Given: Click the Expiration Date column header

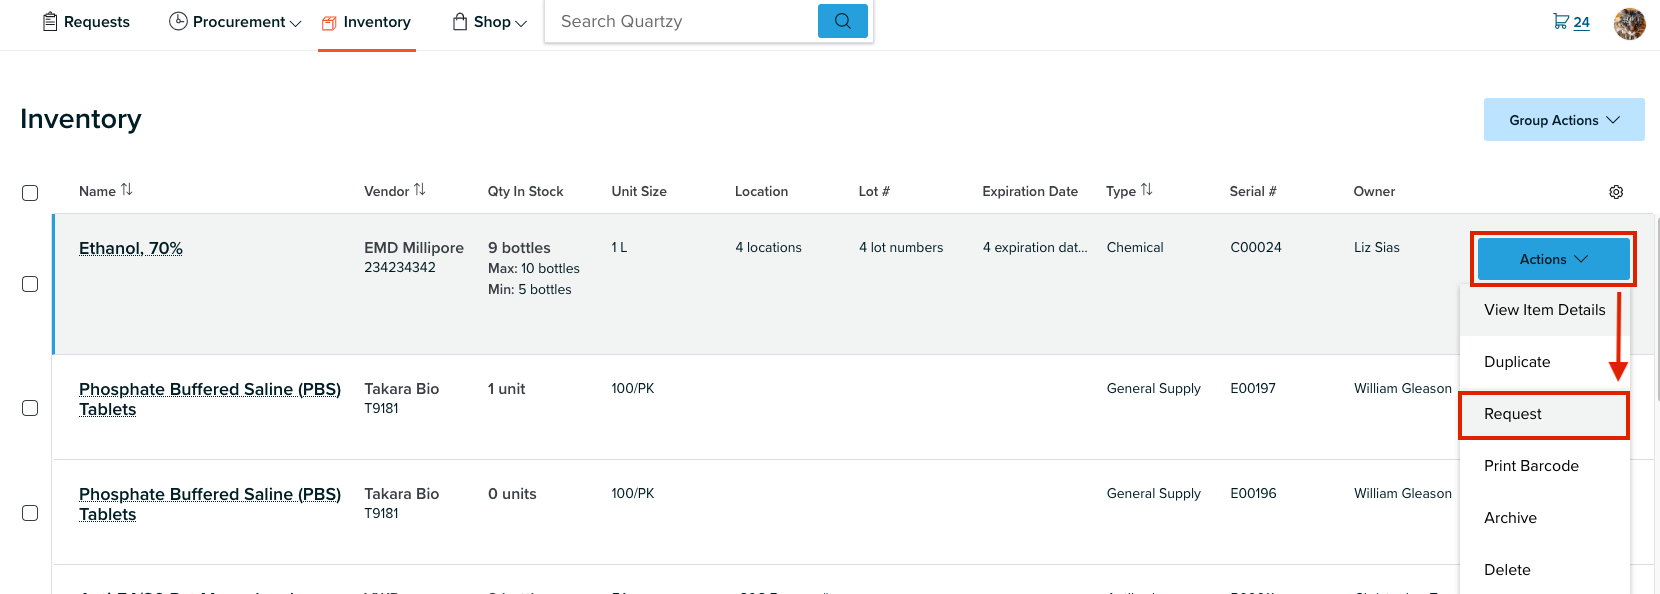Looking at the screenshot, I should point(1030,191).
